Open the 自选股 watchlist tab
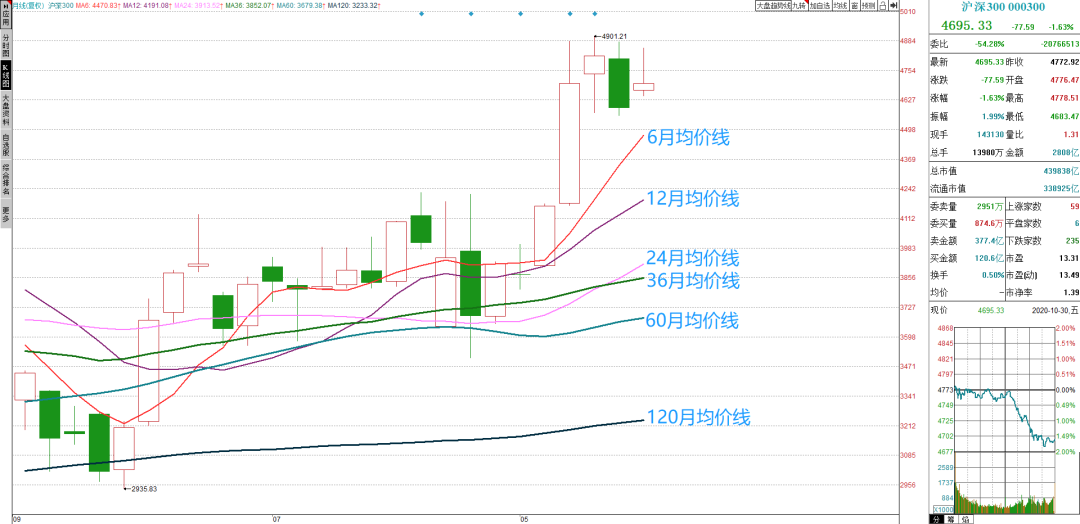Image resolution: width=1080 pixels, height=524 pixels. point(6,144)
